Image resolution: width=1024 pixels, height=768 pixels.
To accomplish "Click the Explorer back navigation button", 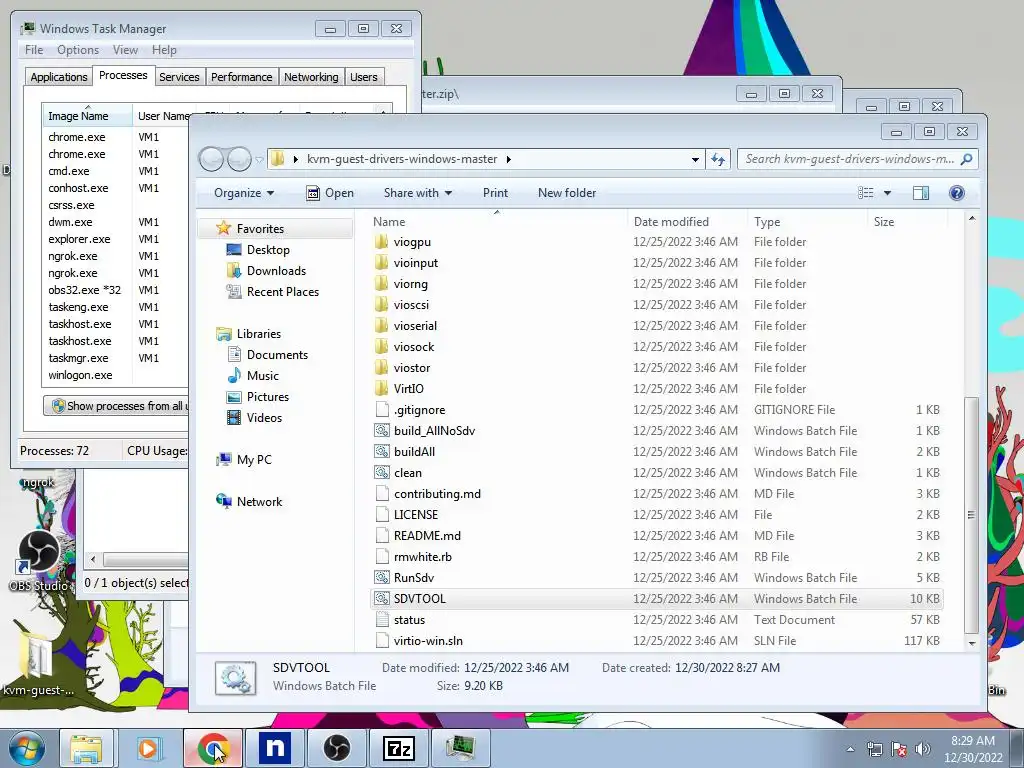I will (211, 159).
